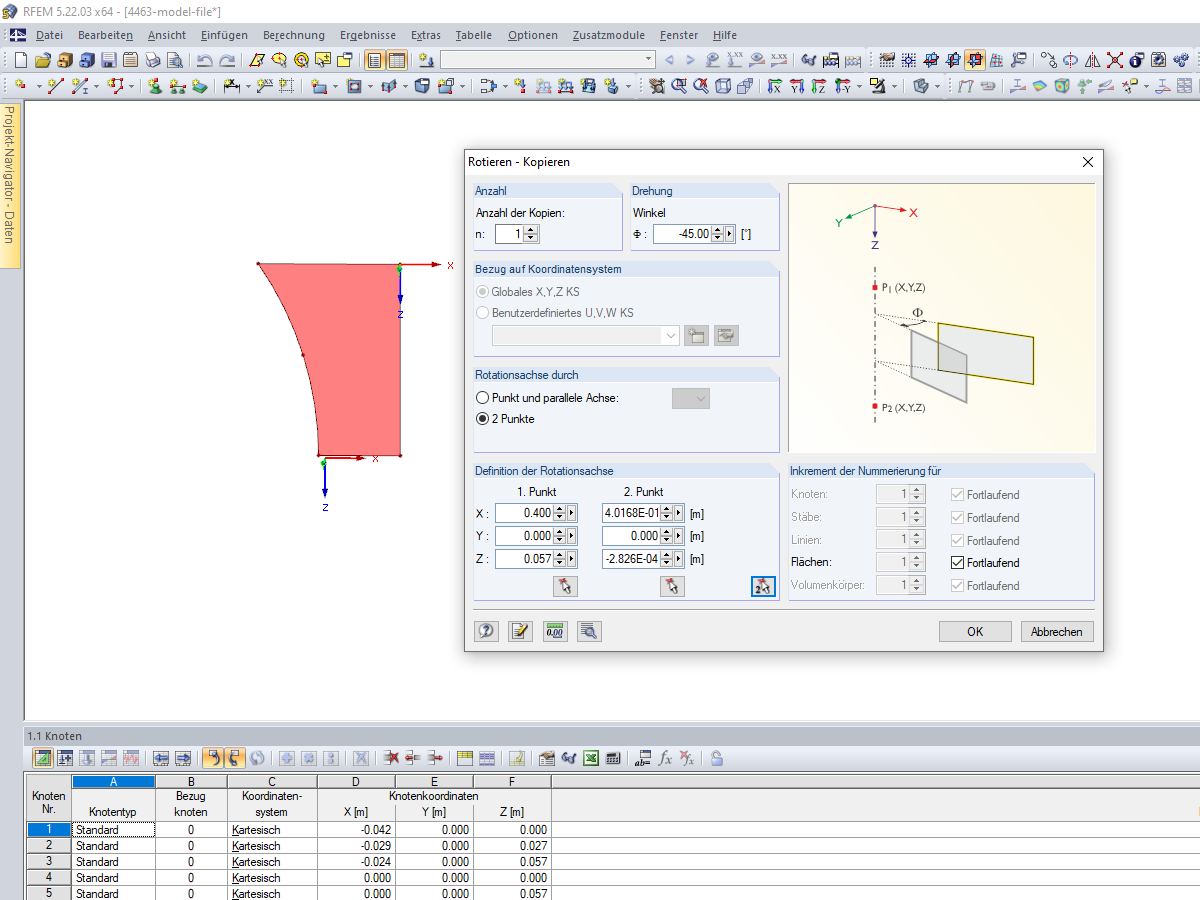Click the X value -0.029 in row 2
Viewport: 1200px width, 900px height.
[356, 845]
